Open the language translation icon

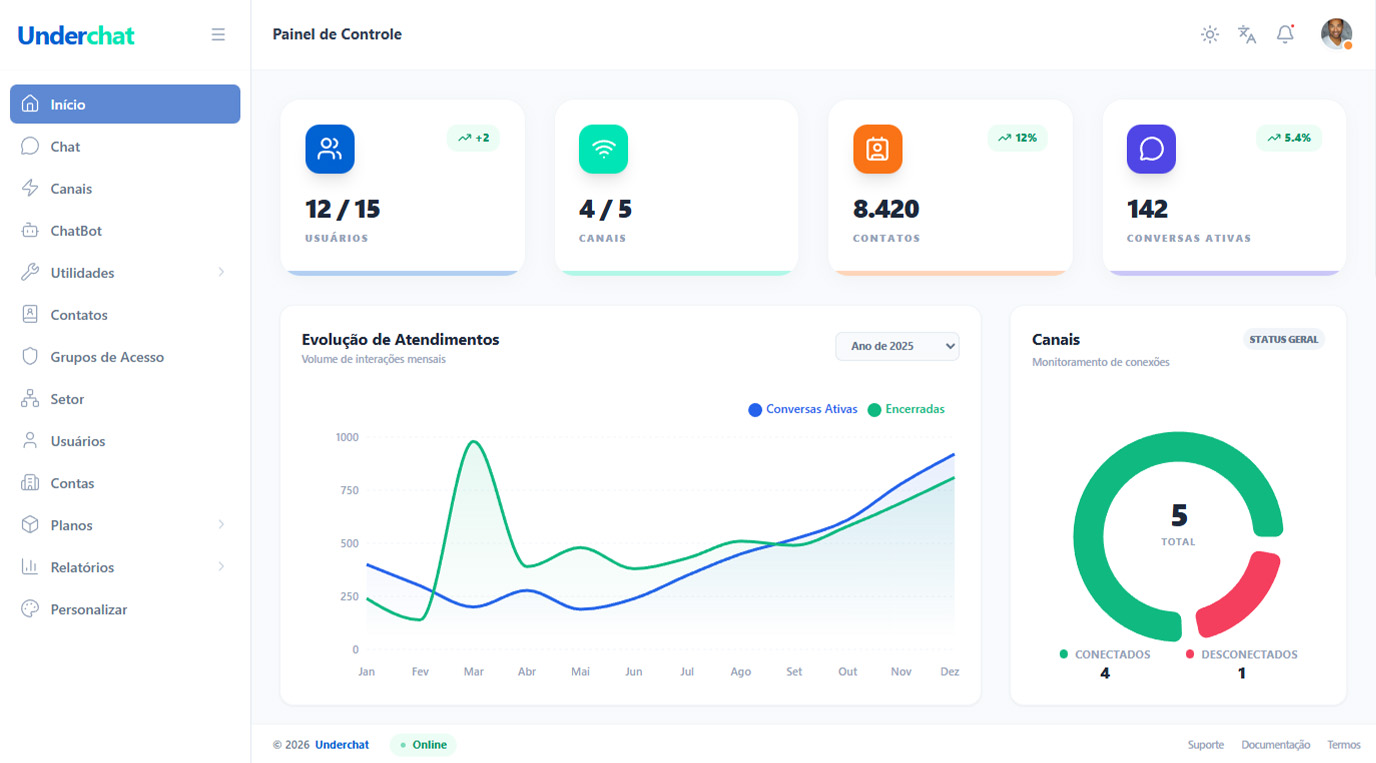1247,35
